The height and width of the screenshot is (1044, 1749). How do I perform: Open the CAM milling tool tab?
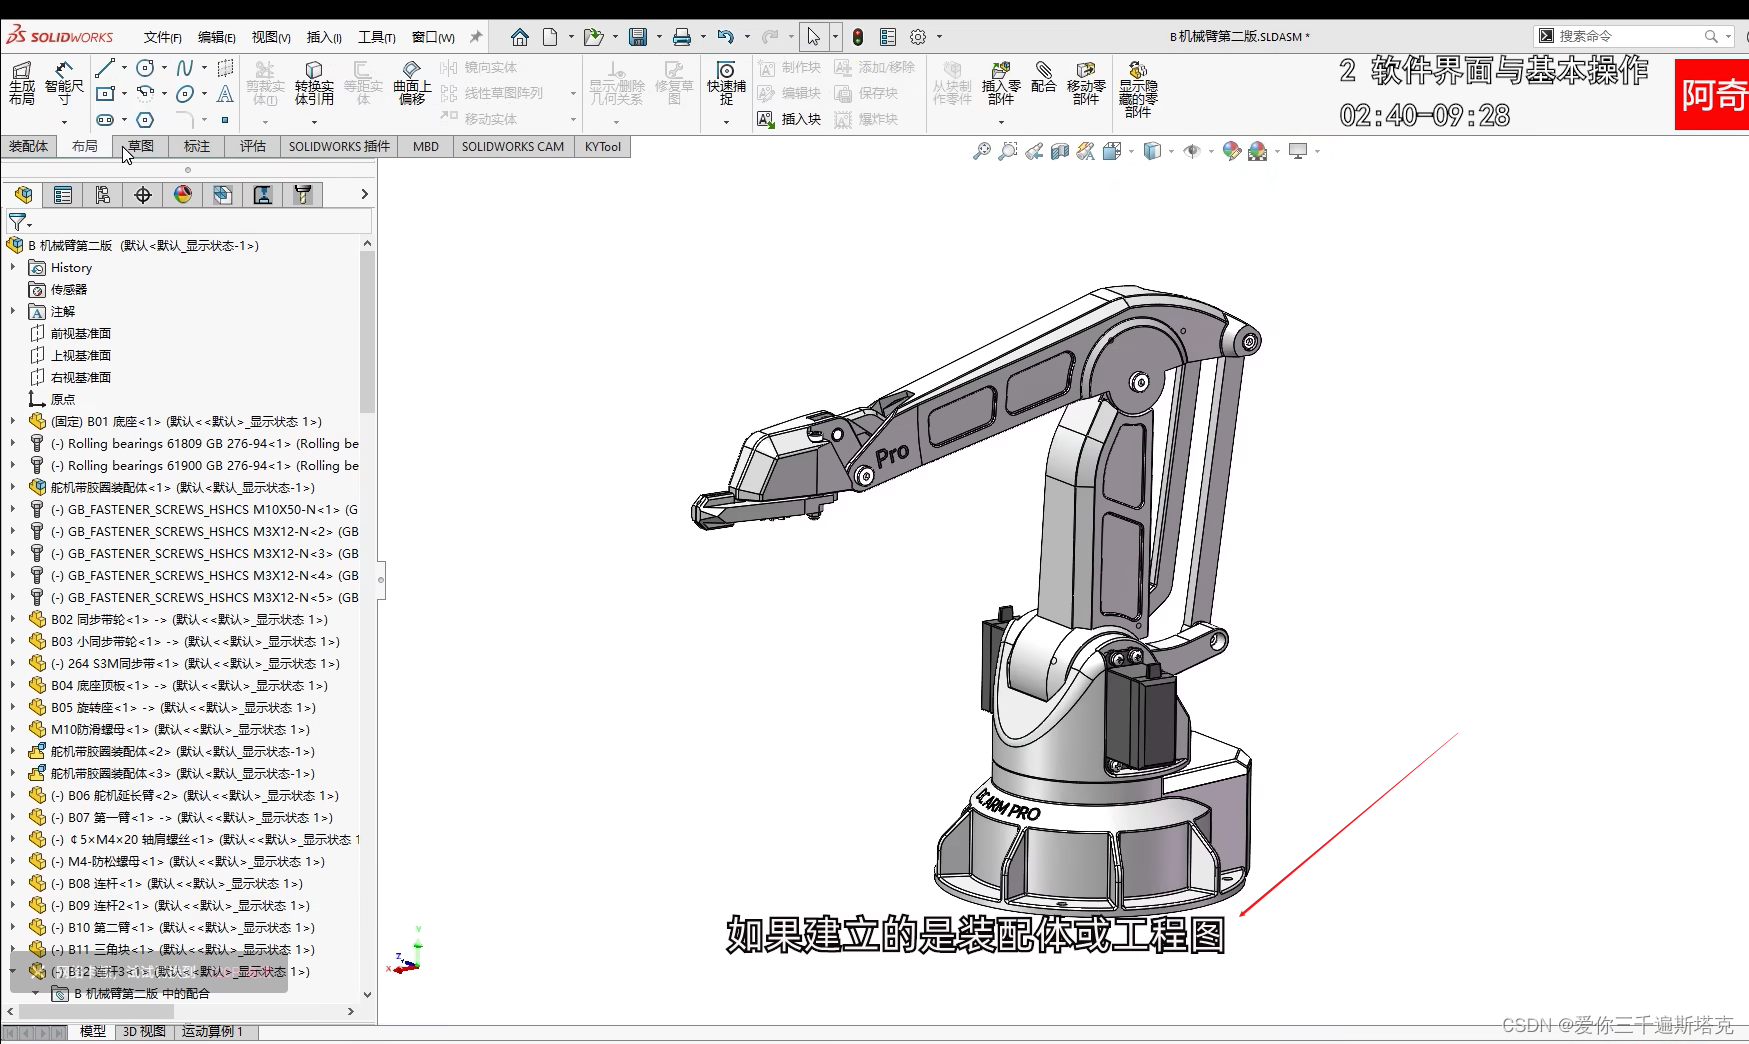[303, 195]
